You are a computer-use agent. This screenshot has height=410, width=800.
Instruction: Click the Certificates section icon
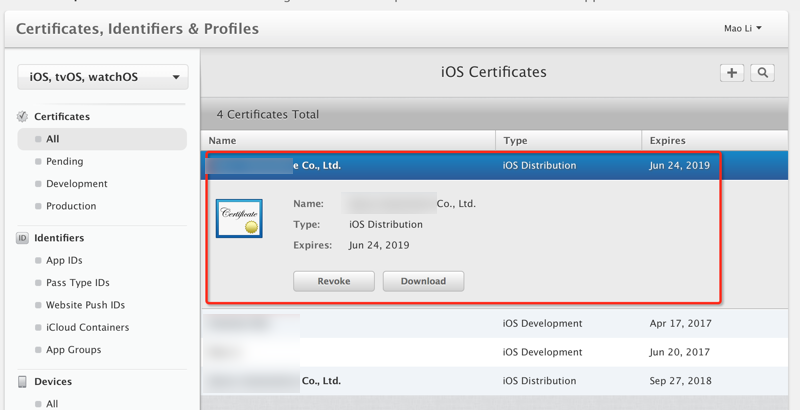point(22,117)
